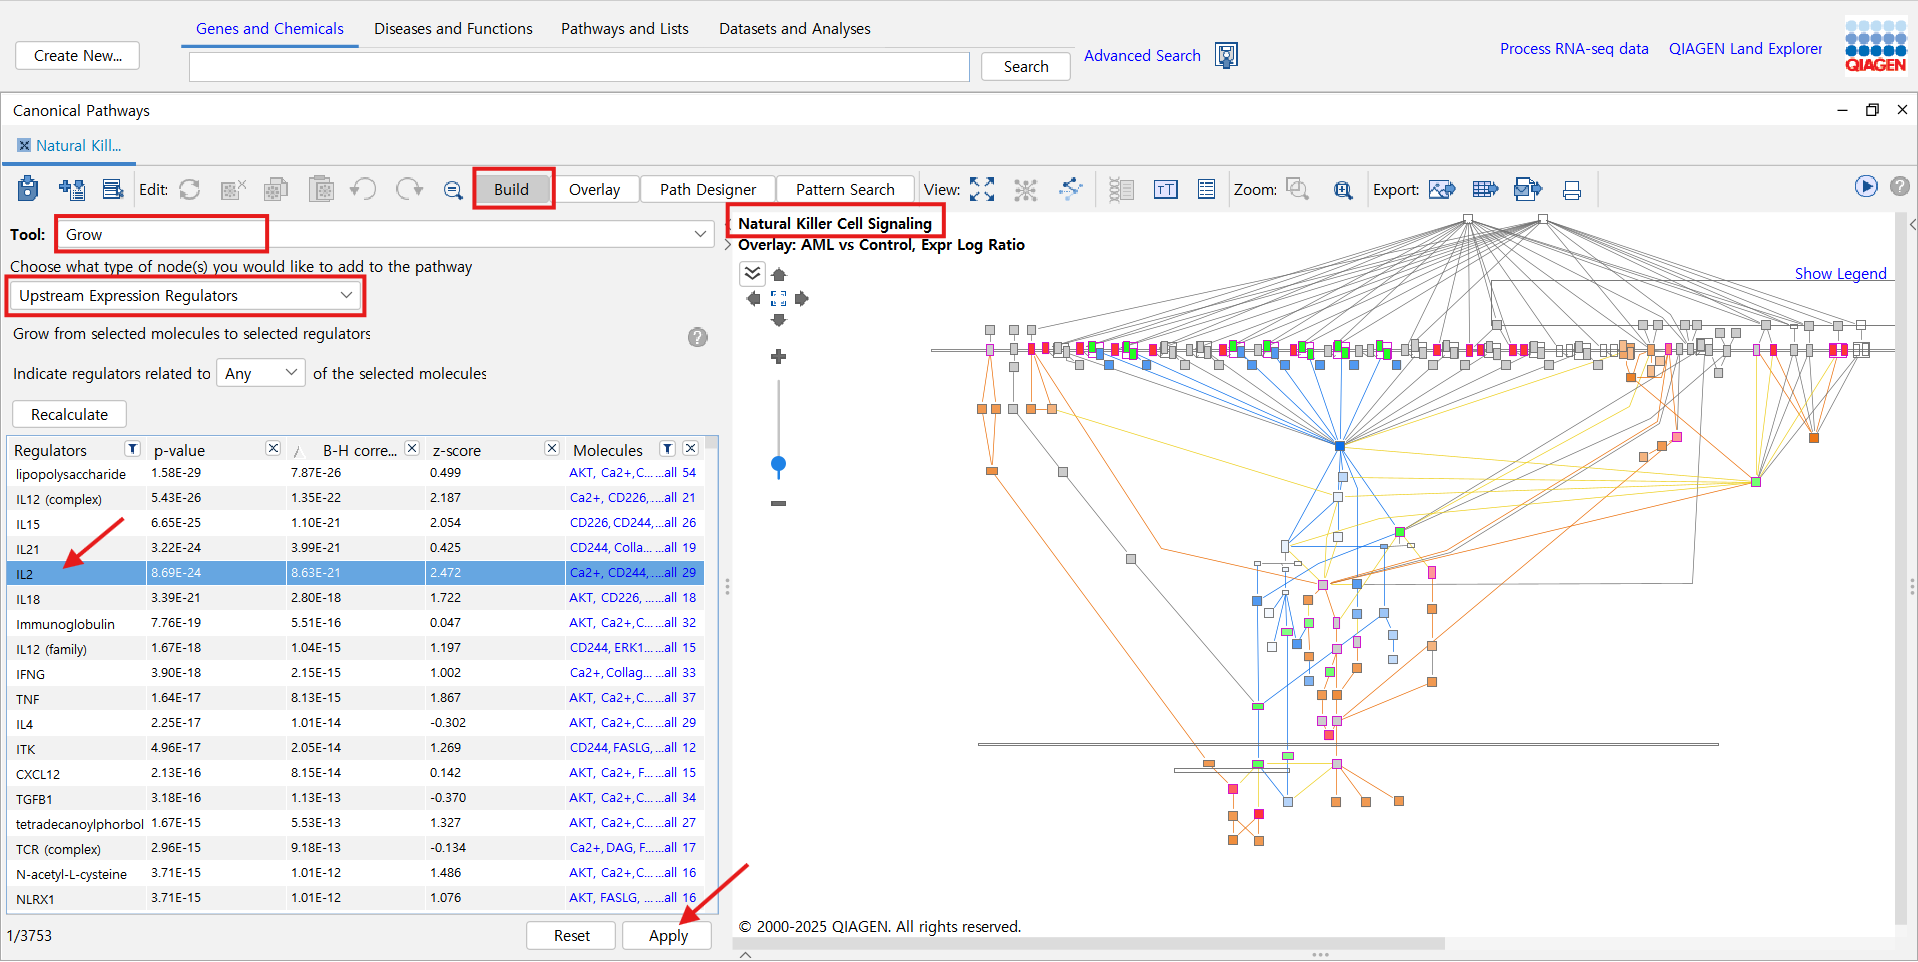Expand the bottom panel caret under canvas

[745, 955]
